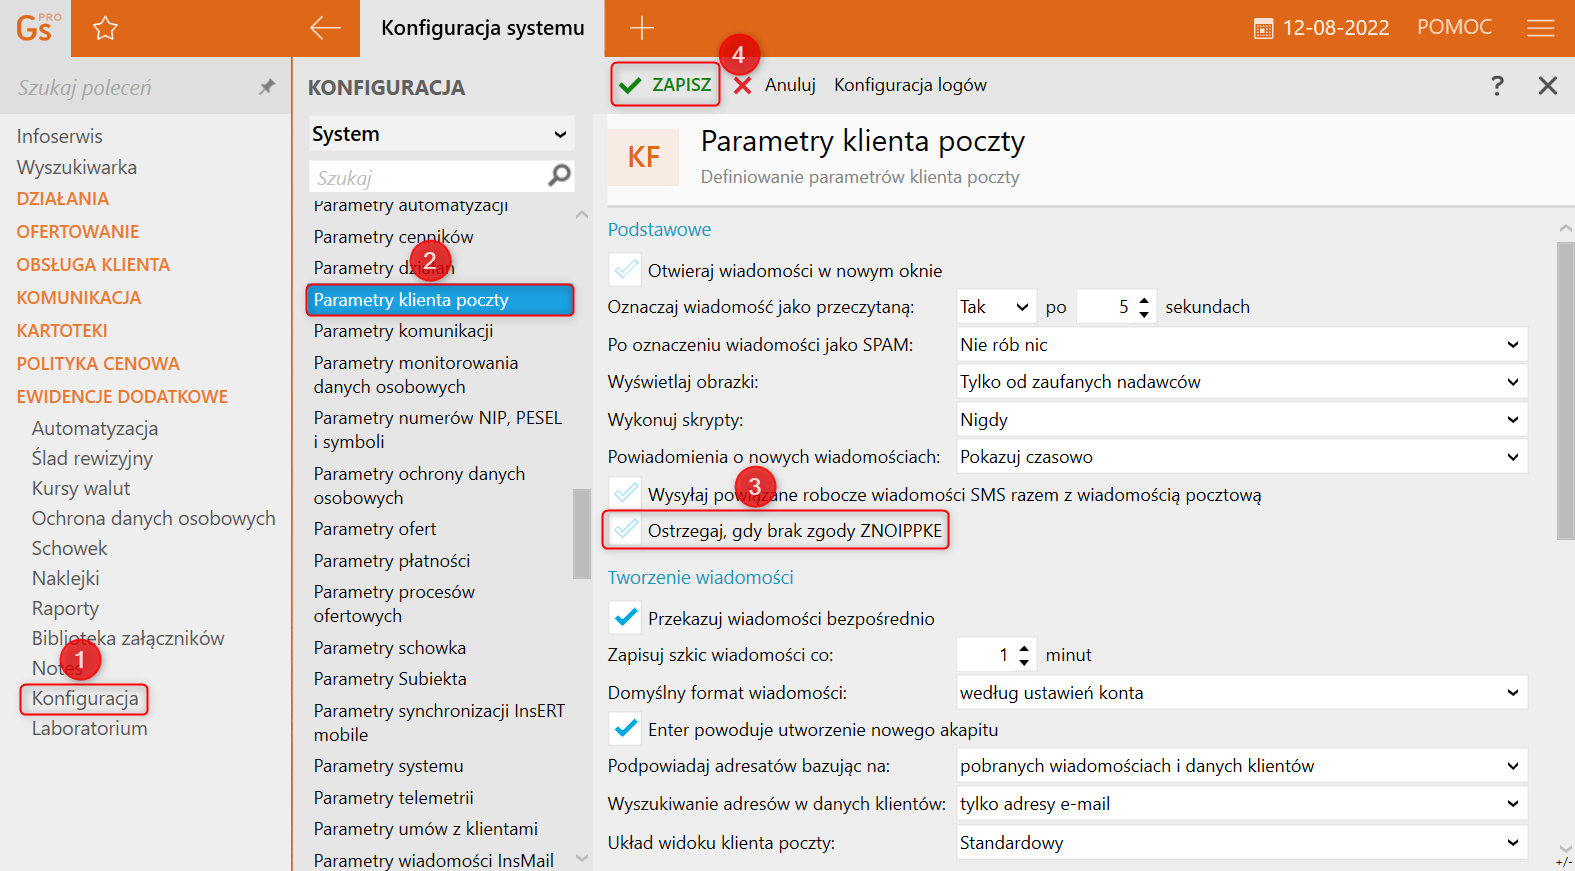Click the favorites star icon
Screen dimensions: 1575x871
105,28
